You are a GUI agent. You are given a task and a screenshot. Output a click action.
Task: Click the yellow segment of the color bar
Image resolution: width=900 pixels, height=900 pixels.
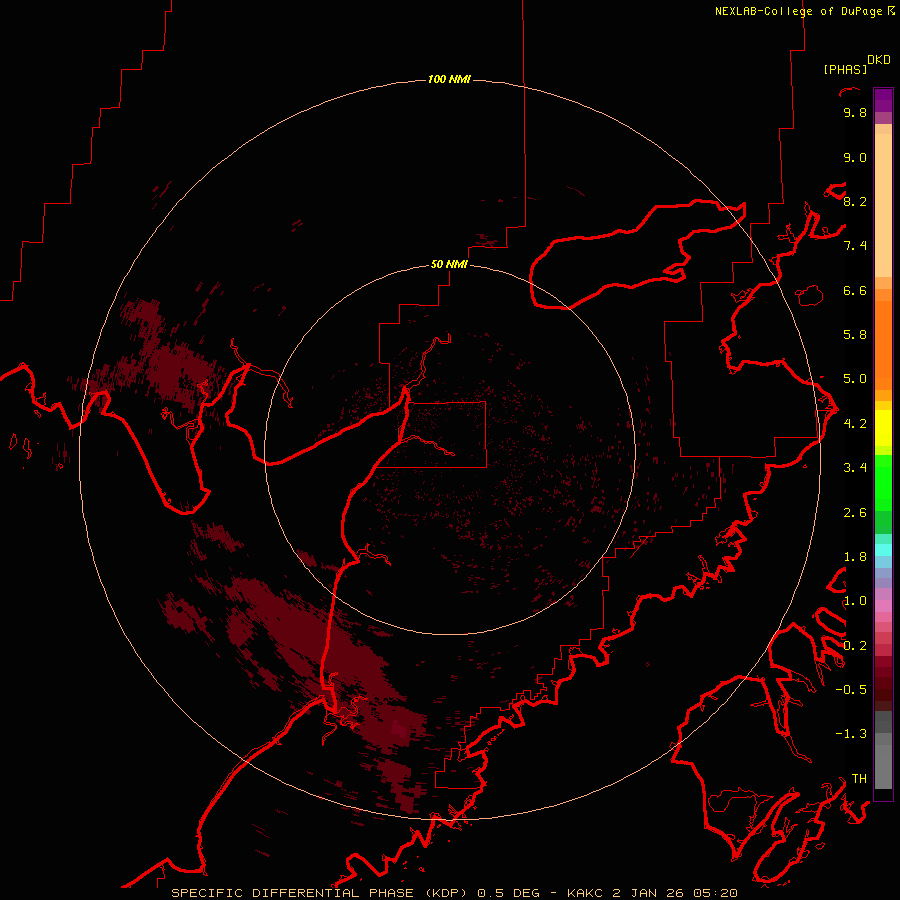(883, 428)
